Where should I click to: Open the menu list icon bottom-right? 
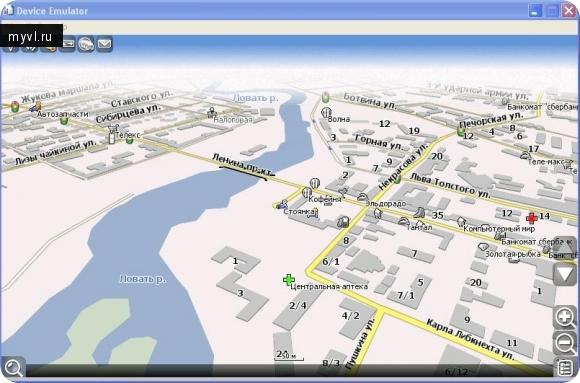pyautogui.click(x=565, y=368)
